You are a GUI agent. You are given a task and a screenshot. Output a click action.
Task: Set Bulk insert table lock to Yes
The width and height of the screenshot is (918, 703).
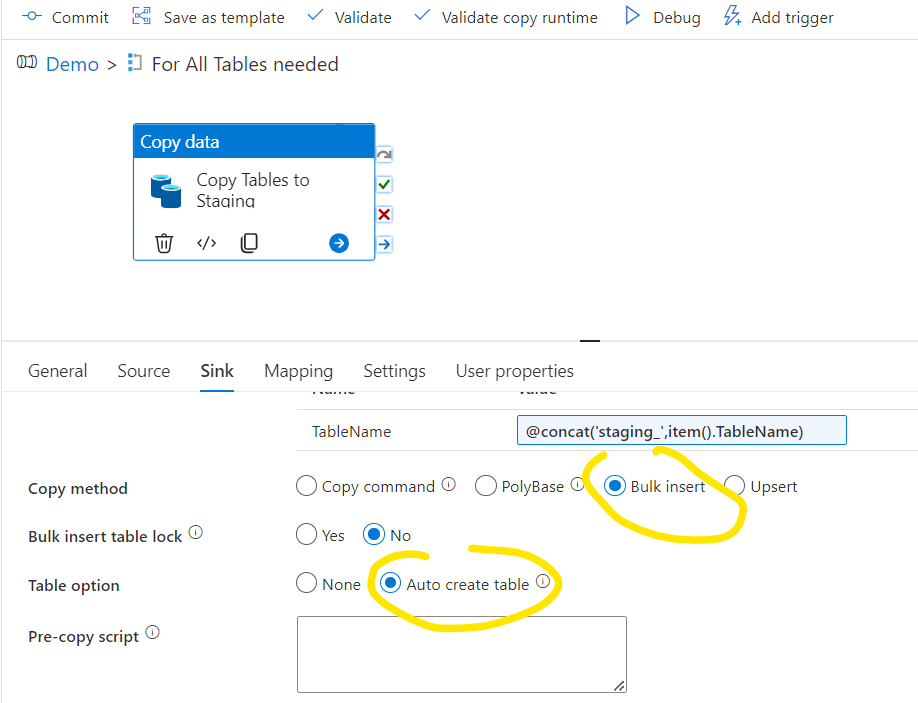(307, 535)
